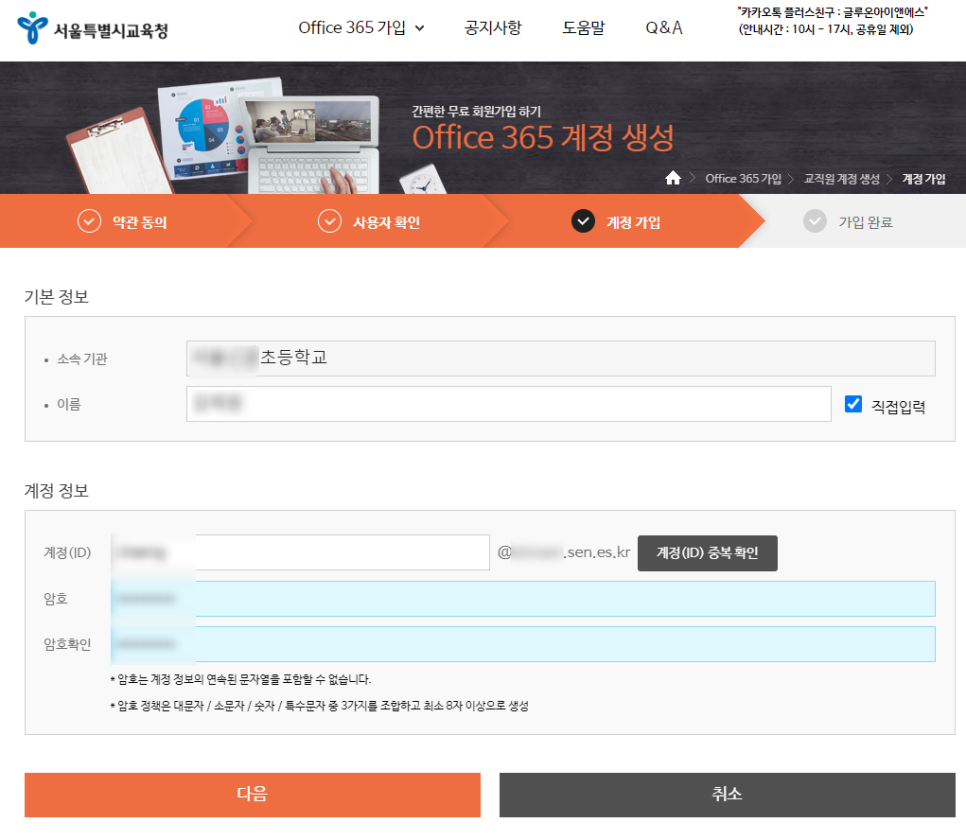Go to 교직원 계정 생성 breadcrumb link
Viewport: 966px width, 840px height.
(842, 179)
